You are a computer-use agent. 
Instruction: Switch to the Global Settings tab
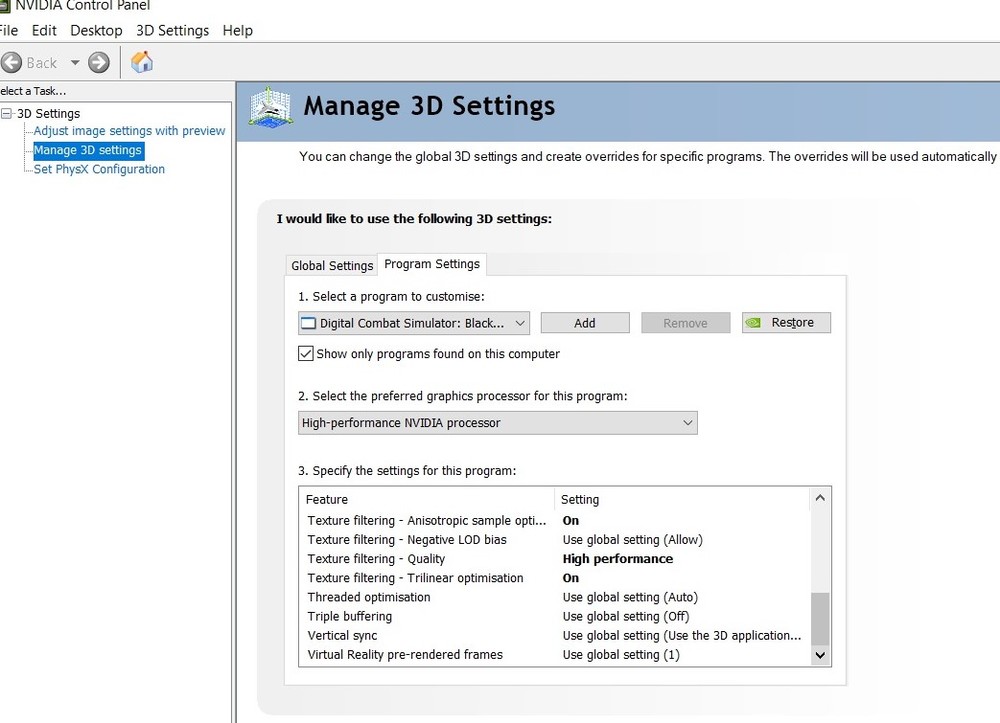pyautogui.click(x=332, y=265)
